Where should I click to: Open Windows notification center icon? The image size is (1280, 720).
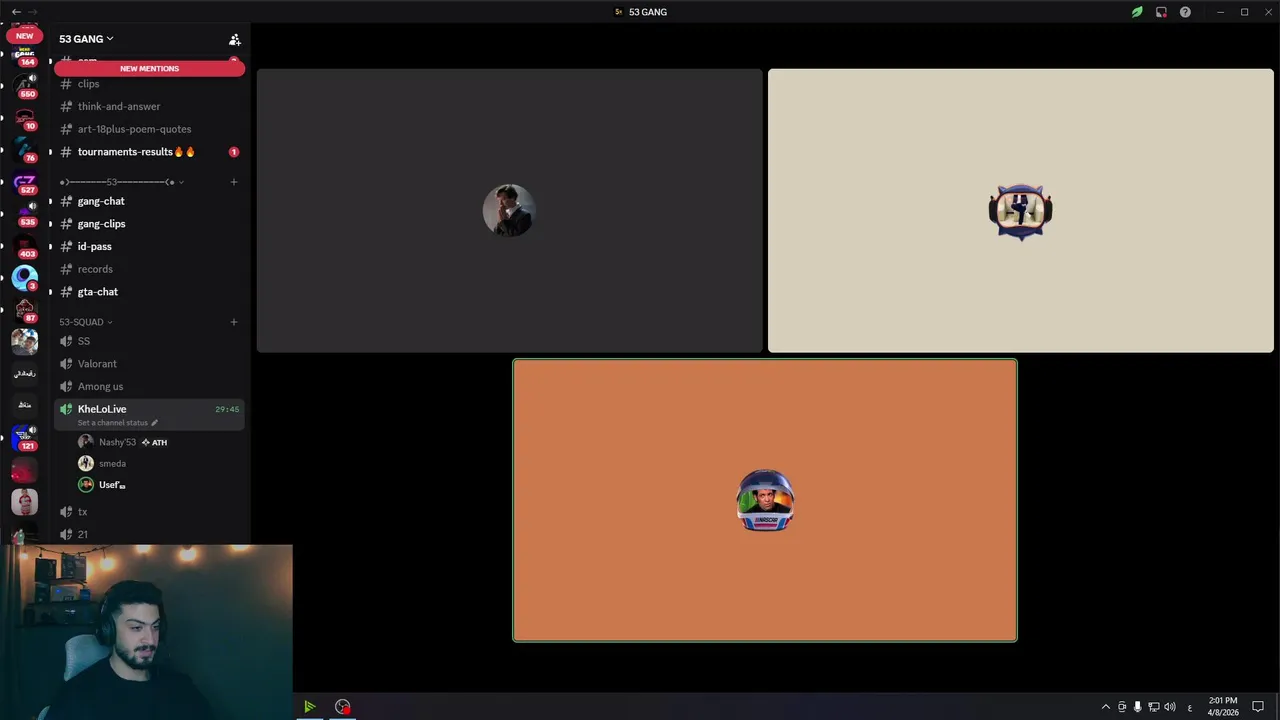tap(1258, 707)
